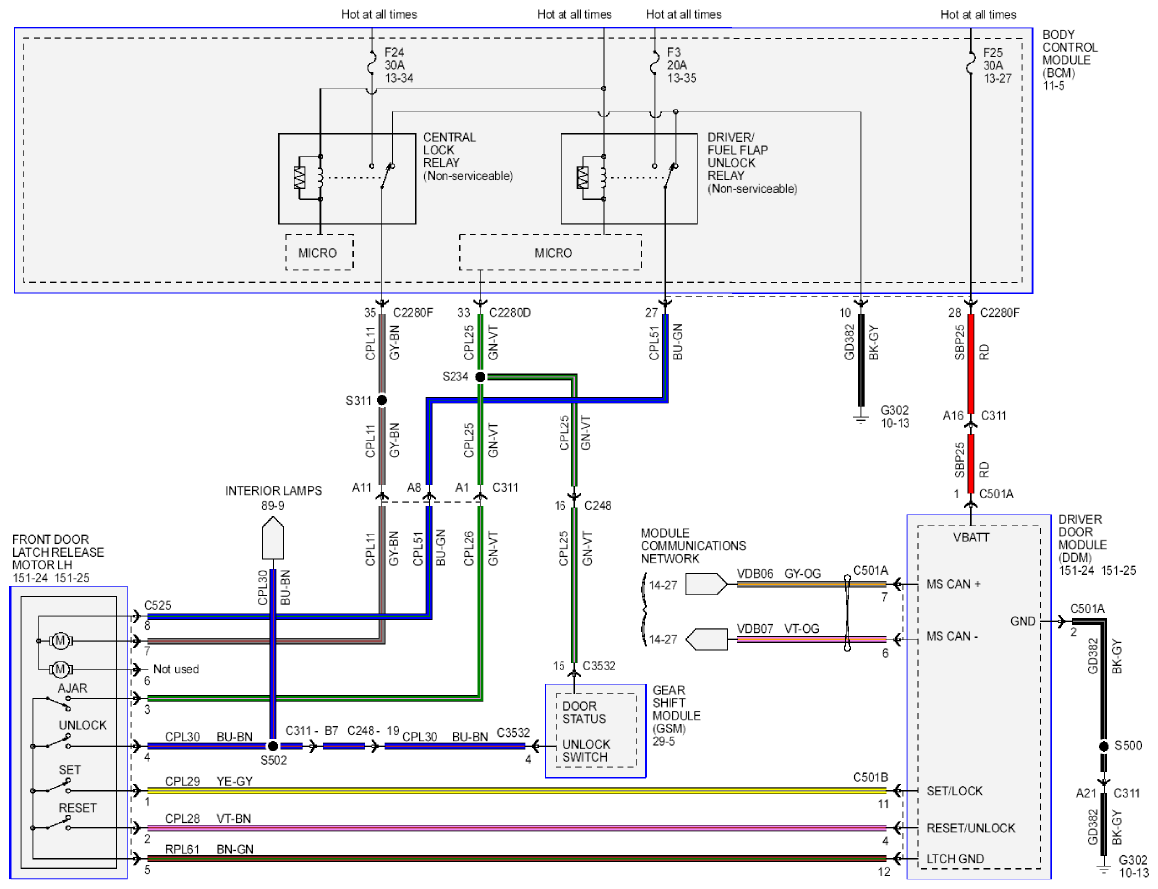This screenshot has height=889, width=1158.
Task: Click the Front Door Latch Release Motor LH label
Action: pos(58,559)
